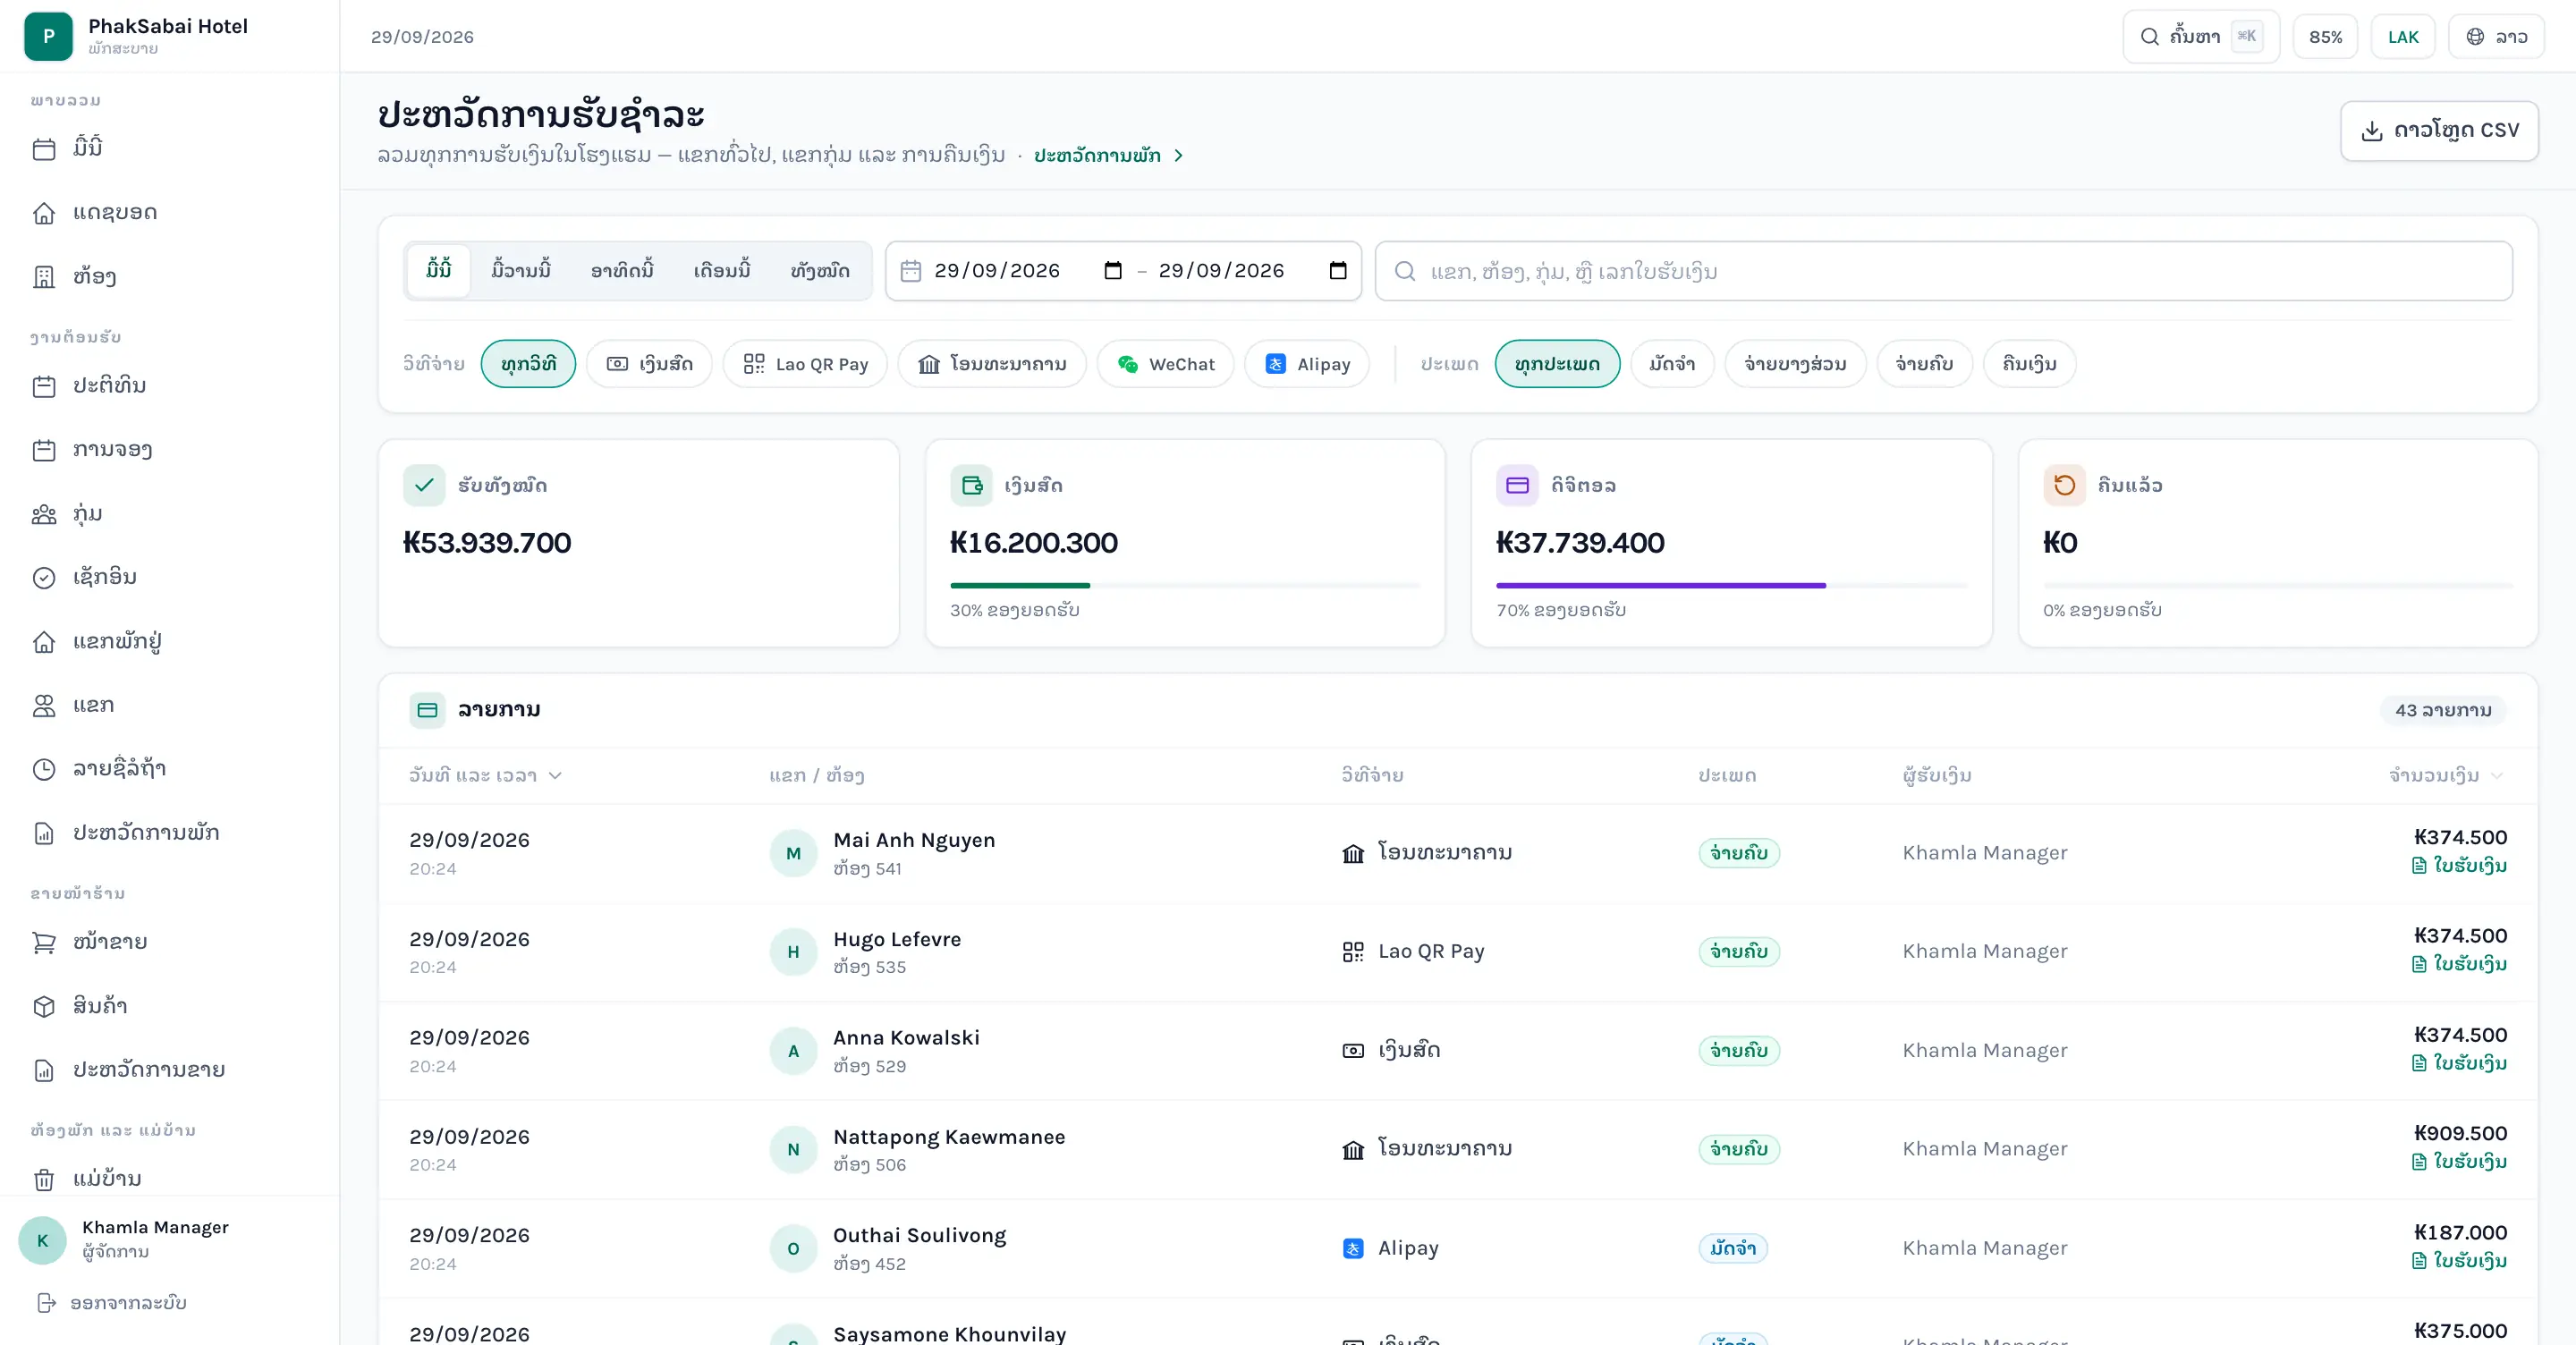Select the WeChat payment filter chip
2576x1345 pixels.
1165,364
